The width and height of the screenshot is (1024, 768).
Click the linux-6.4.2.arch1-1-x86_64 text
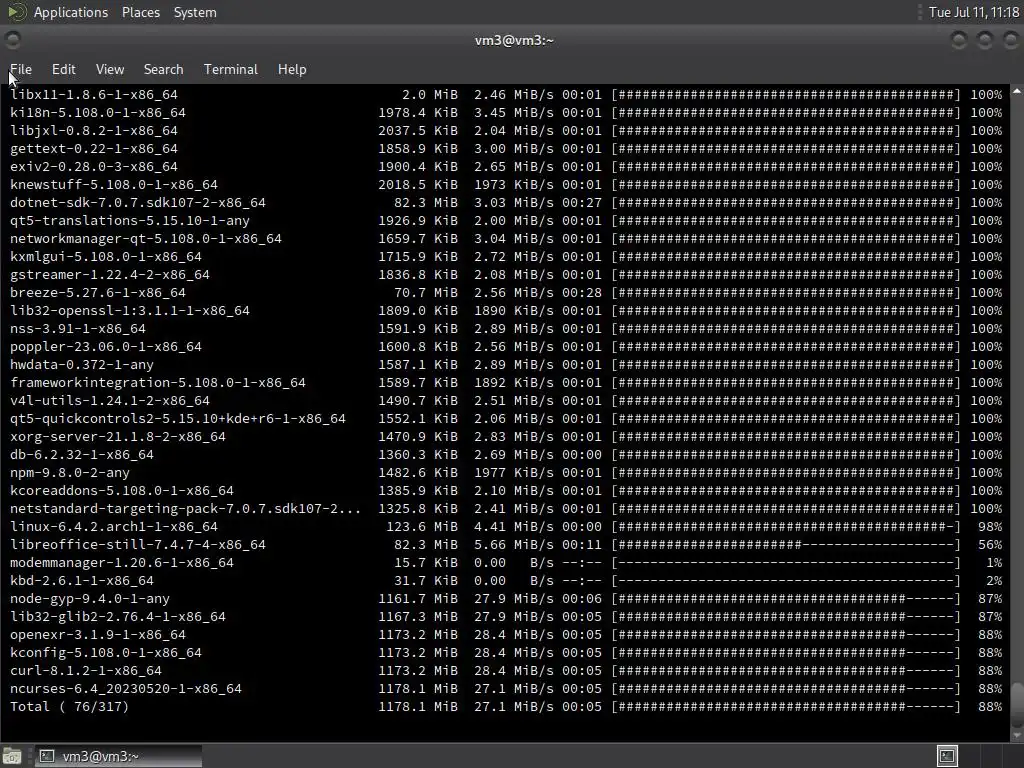click(114, 527)
